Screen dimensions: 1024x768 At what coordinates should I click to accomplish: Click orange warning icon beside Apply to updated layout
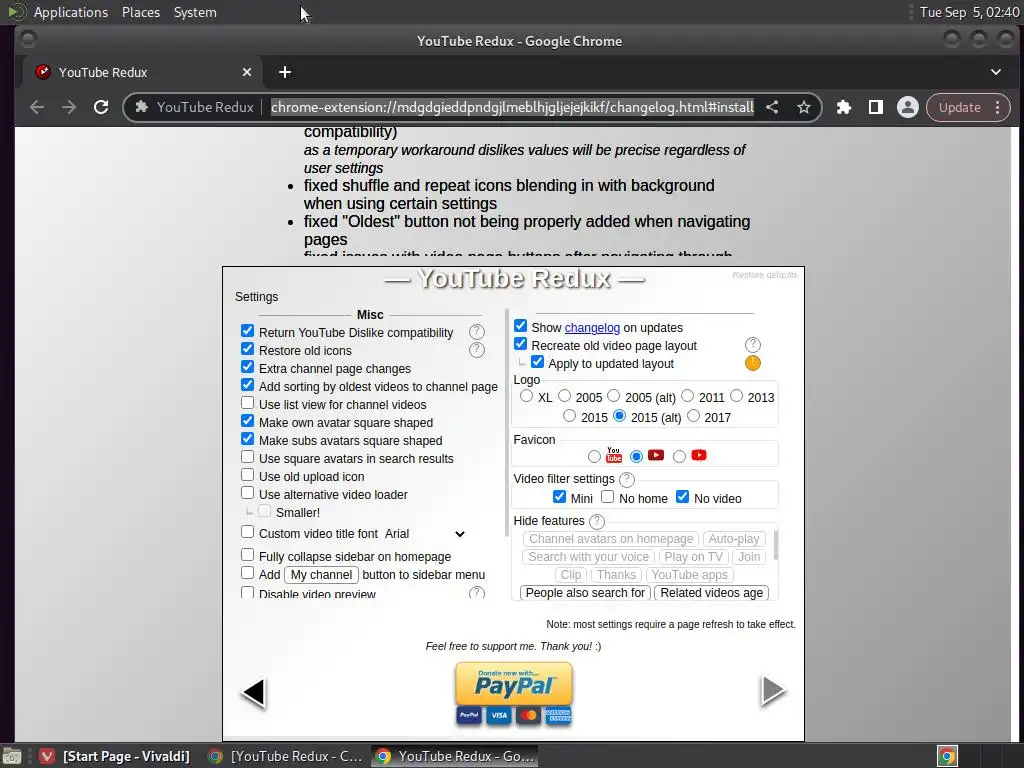[752, 363]
